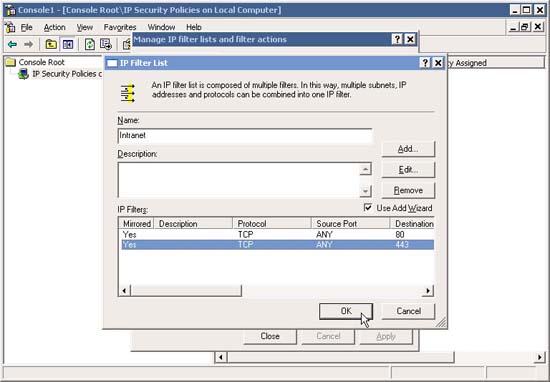Click the IP Filters horizontal scrollbar thumb
The width and height of the screenshot is (550, 382).
pos(186,290)
